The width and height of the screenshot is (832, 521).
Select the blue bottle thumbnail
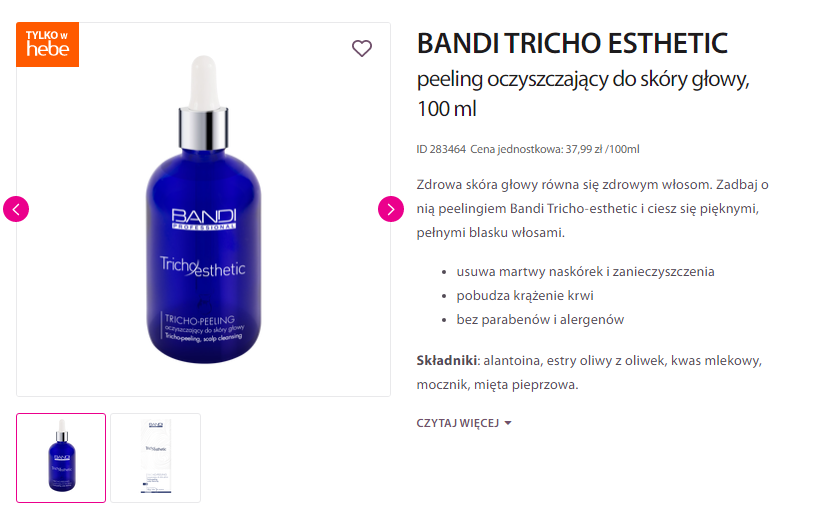(61, 458)
